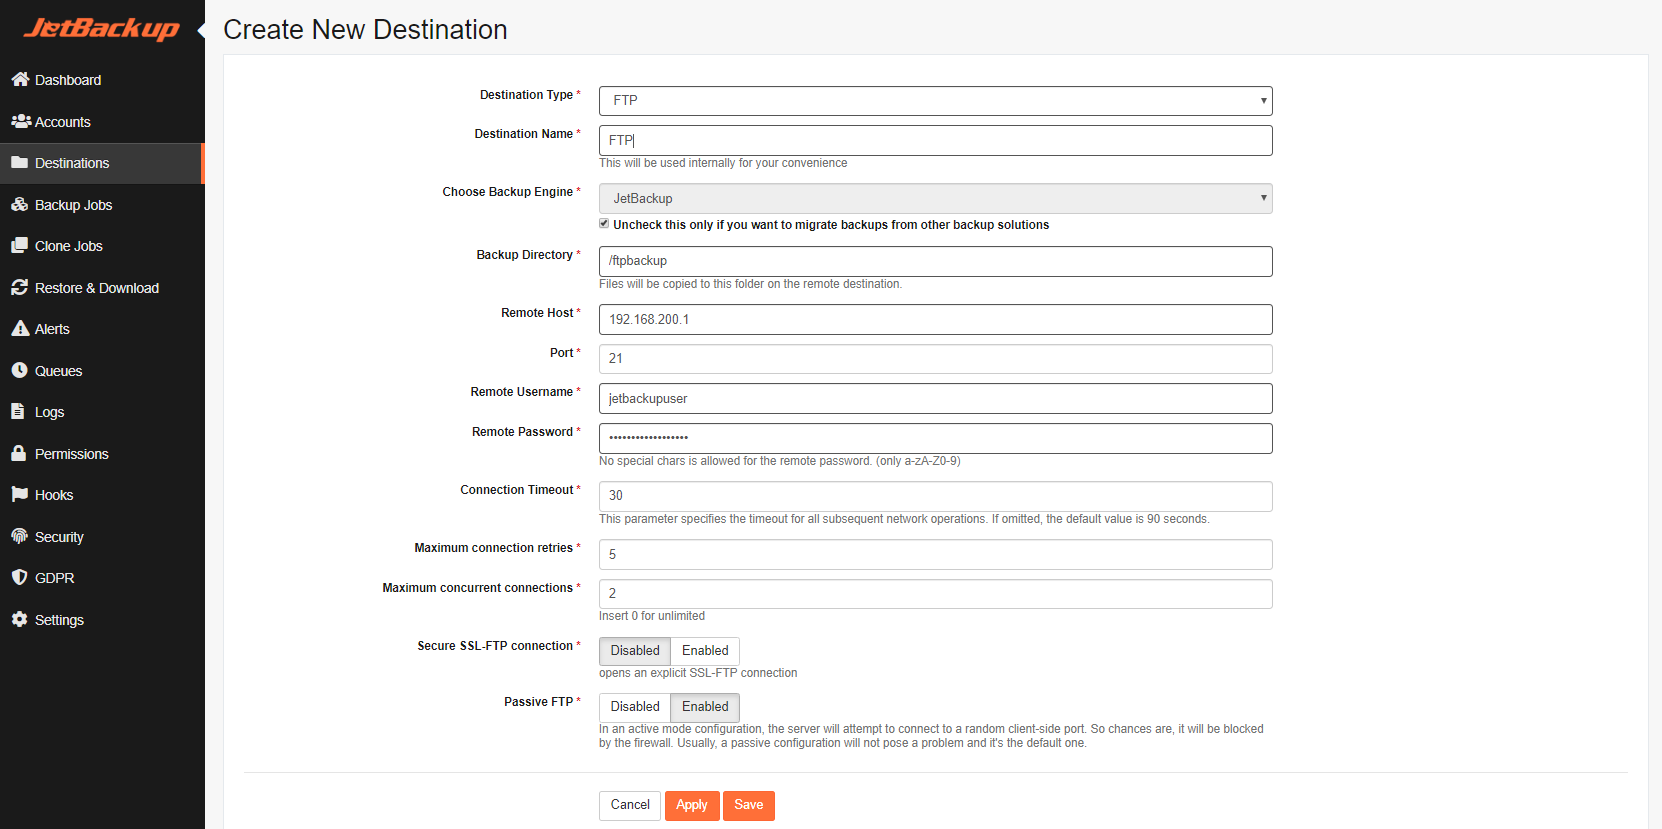Open the Choose Backup Engine dropdown
This screenshot has width=1662, height=829.
coord(935,198)
